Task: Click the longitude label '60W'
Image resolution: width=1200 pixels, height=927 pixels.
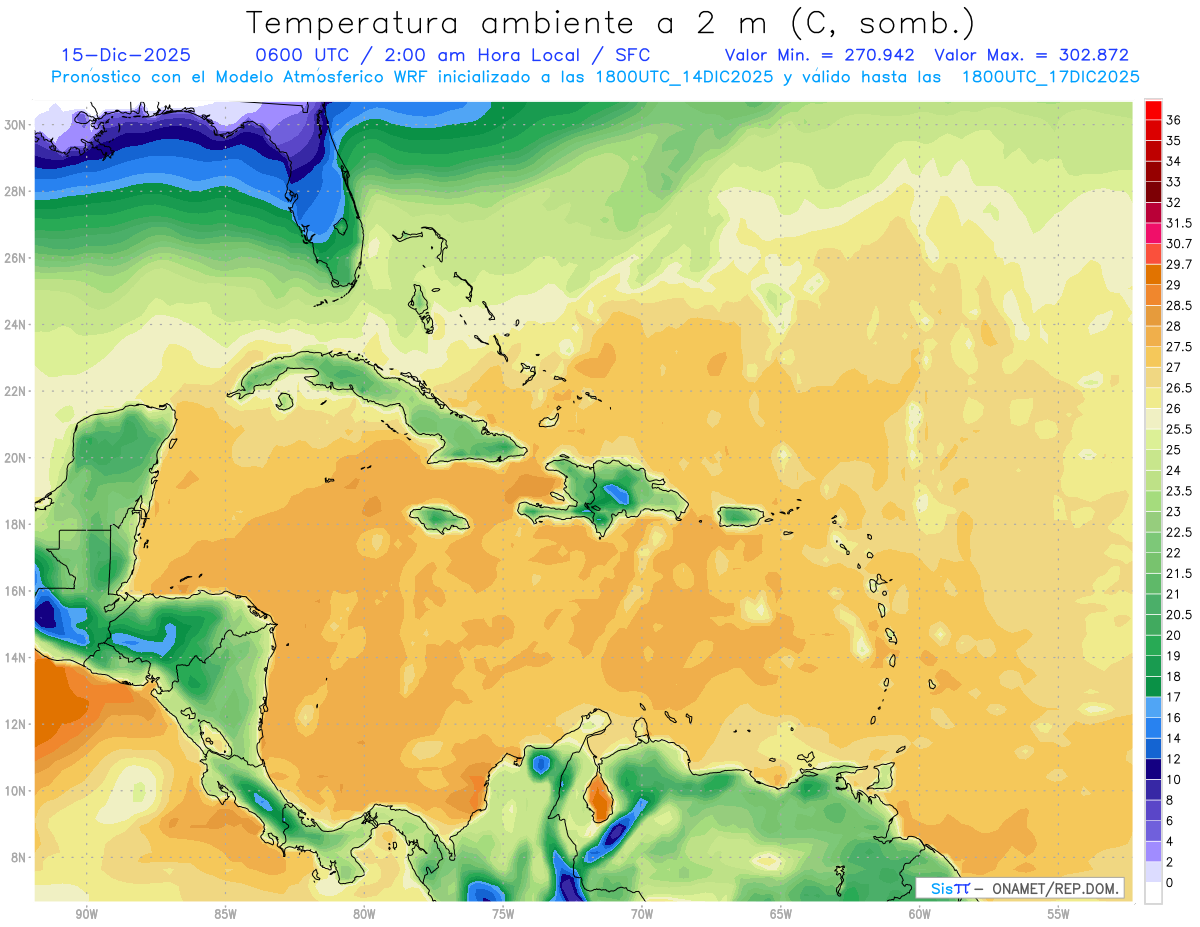Action: pos(920,915)
